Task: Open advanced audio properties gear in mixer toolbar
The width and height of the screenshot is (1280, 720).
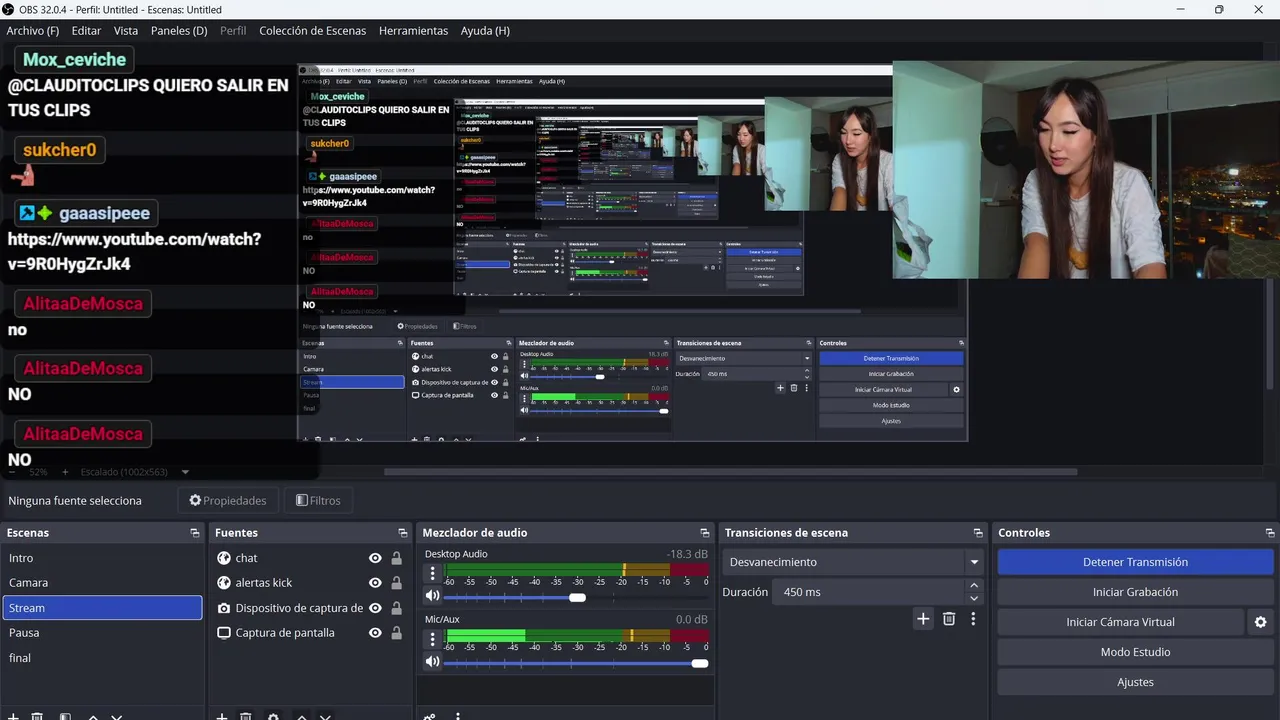Action: pyautogui.click(x=430, y=716)
